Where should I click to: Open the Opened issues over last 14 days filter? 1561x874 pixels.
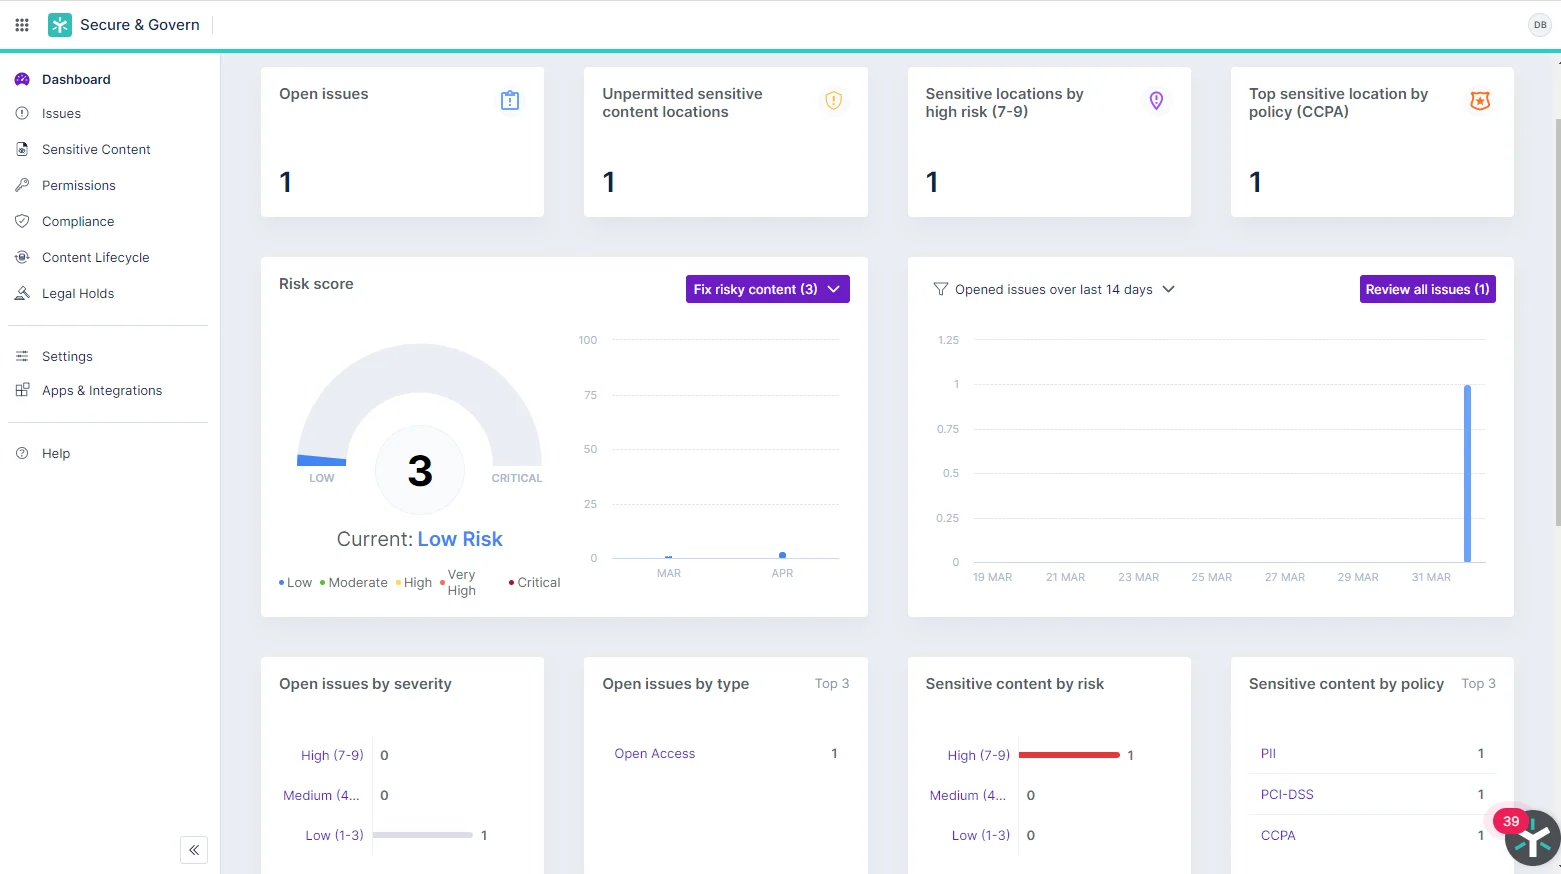point(1054,289)
